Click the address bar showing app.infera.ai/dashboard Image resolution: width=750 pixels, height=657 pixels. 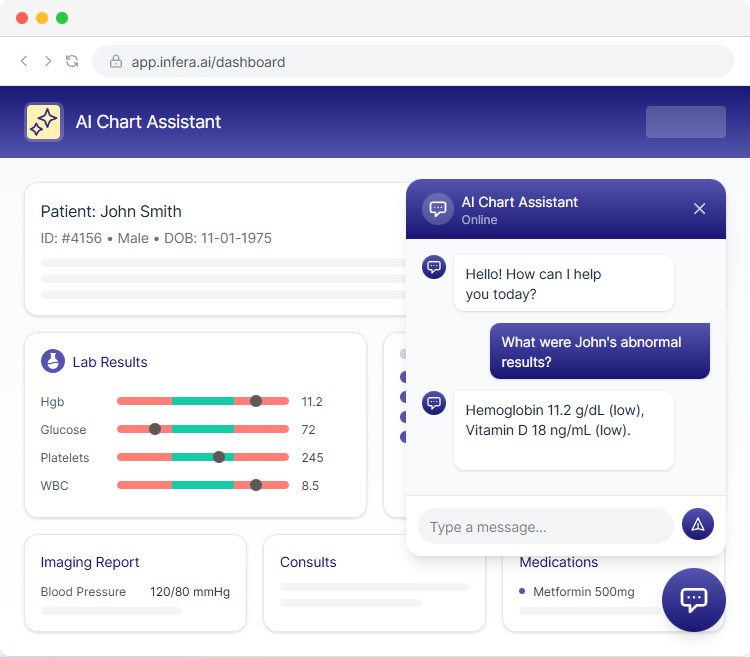pos(412,62)
